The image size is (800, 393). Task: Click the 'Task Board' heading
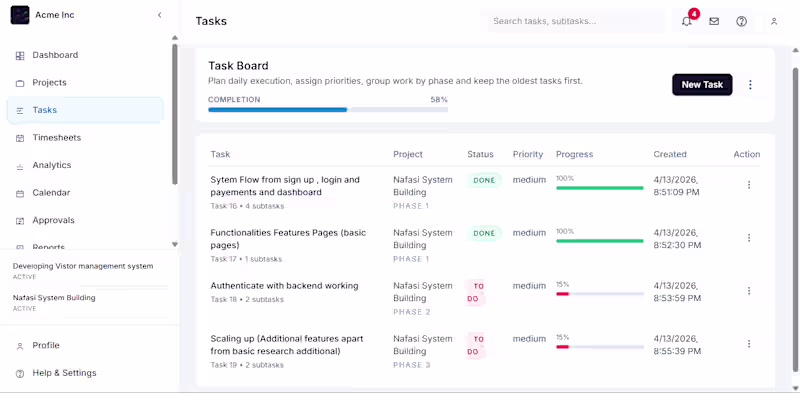click(238, 66)
